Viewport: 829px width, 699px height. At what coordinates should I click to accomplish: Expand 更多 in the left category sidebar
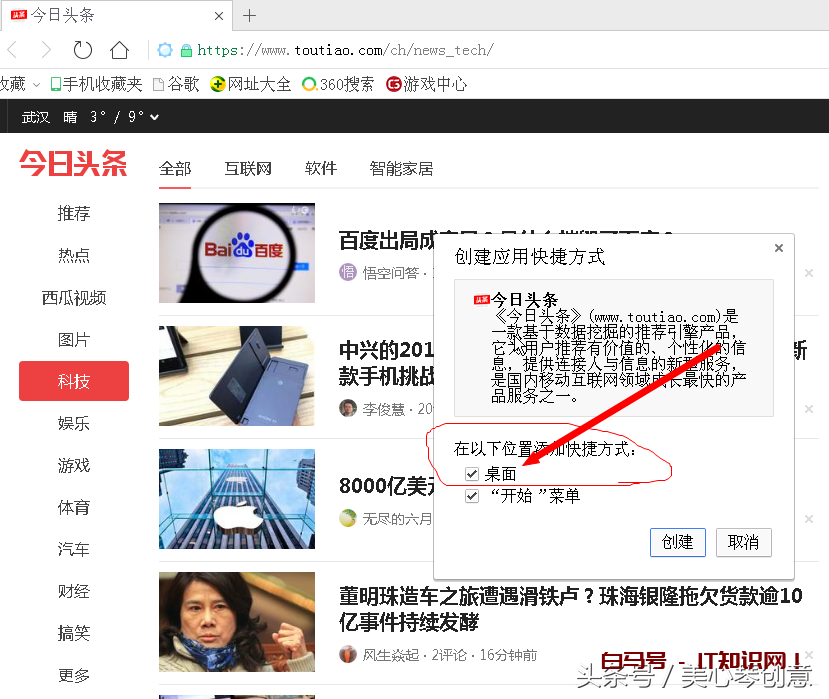[73, 675]
